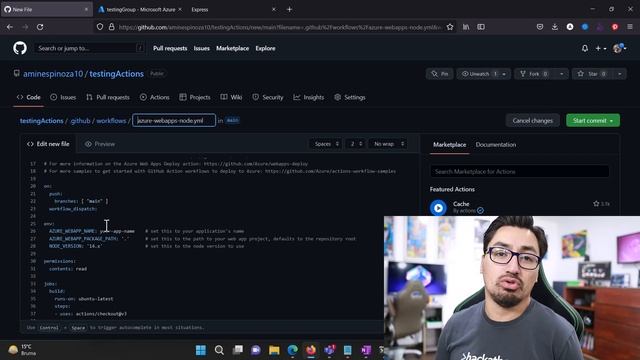Open a new browser tab

[289, 9]
